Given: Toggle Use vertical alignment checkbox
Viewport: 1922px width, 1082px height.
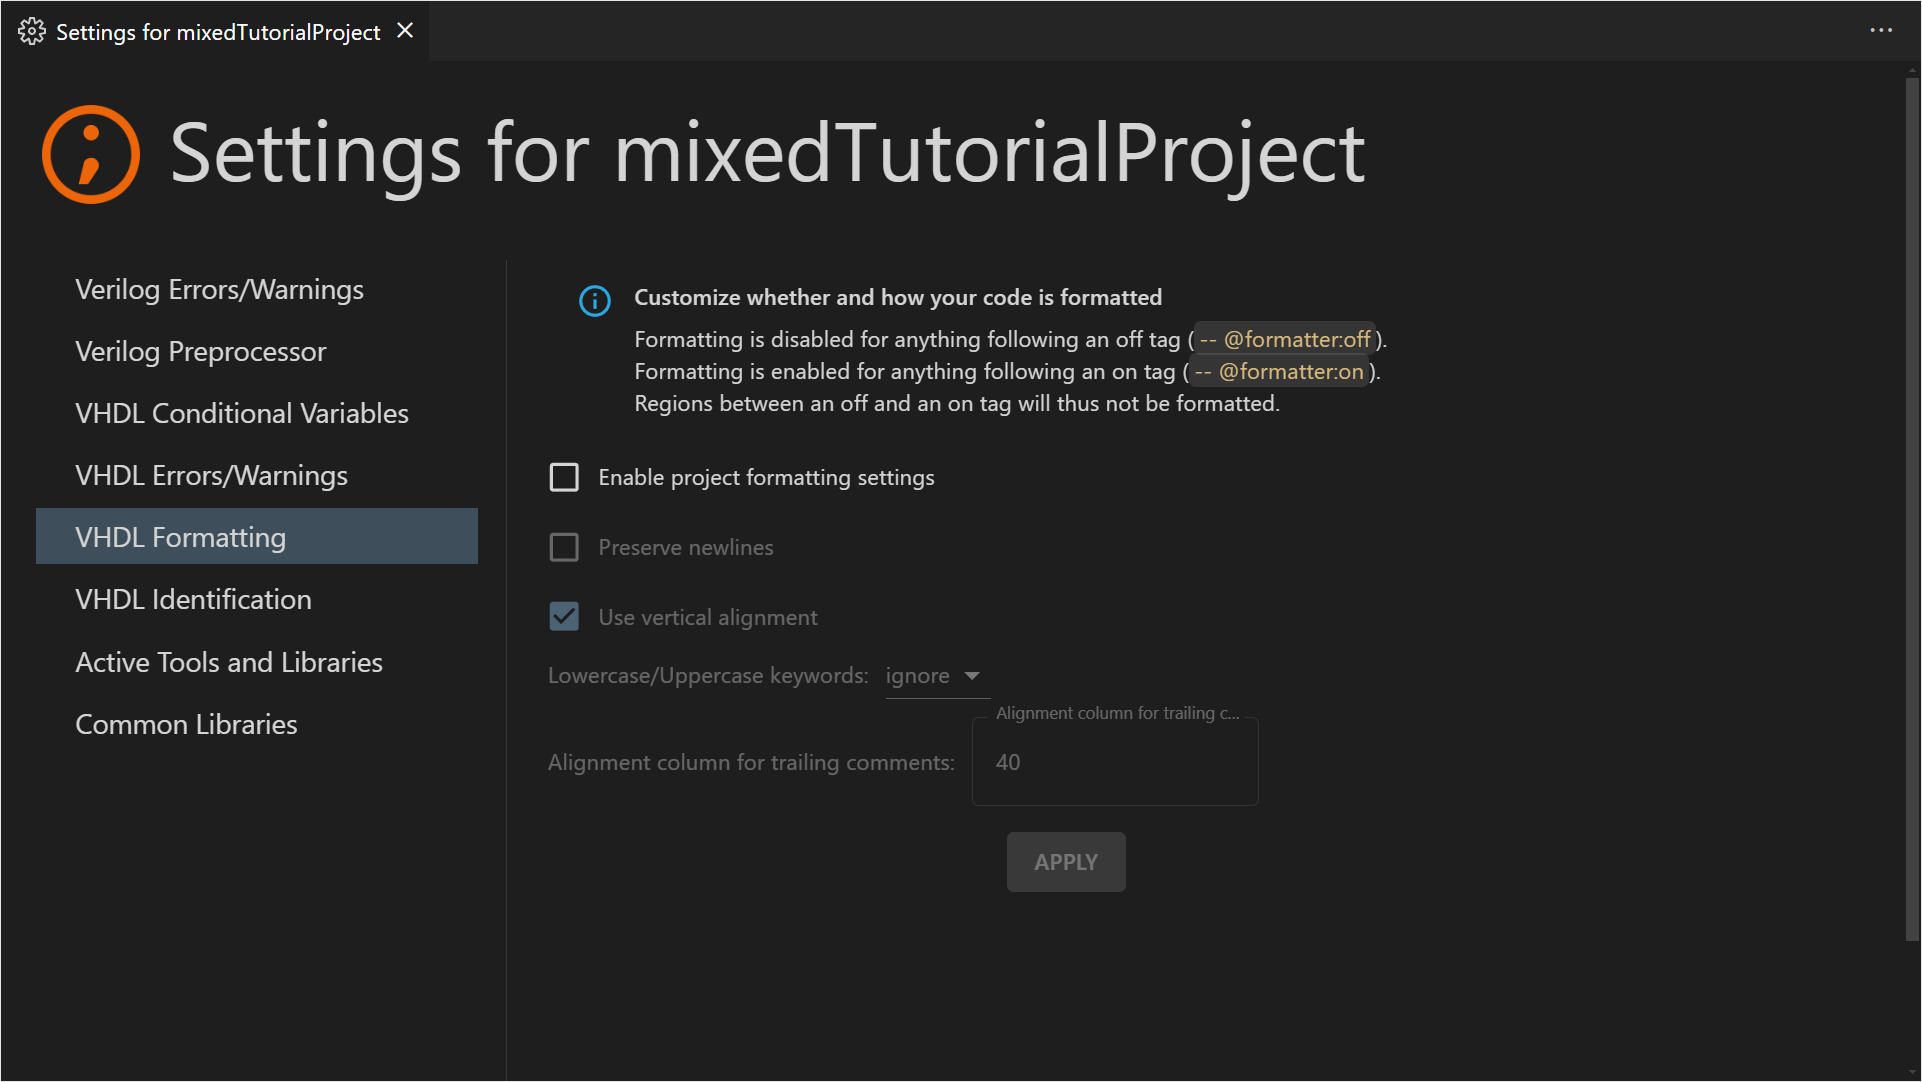Looking at the screenshot, I should point(564,617).
